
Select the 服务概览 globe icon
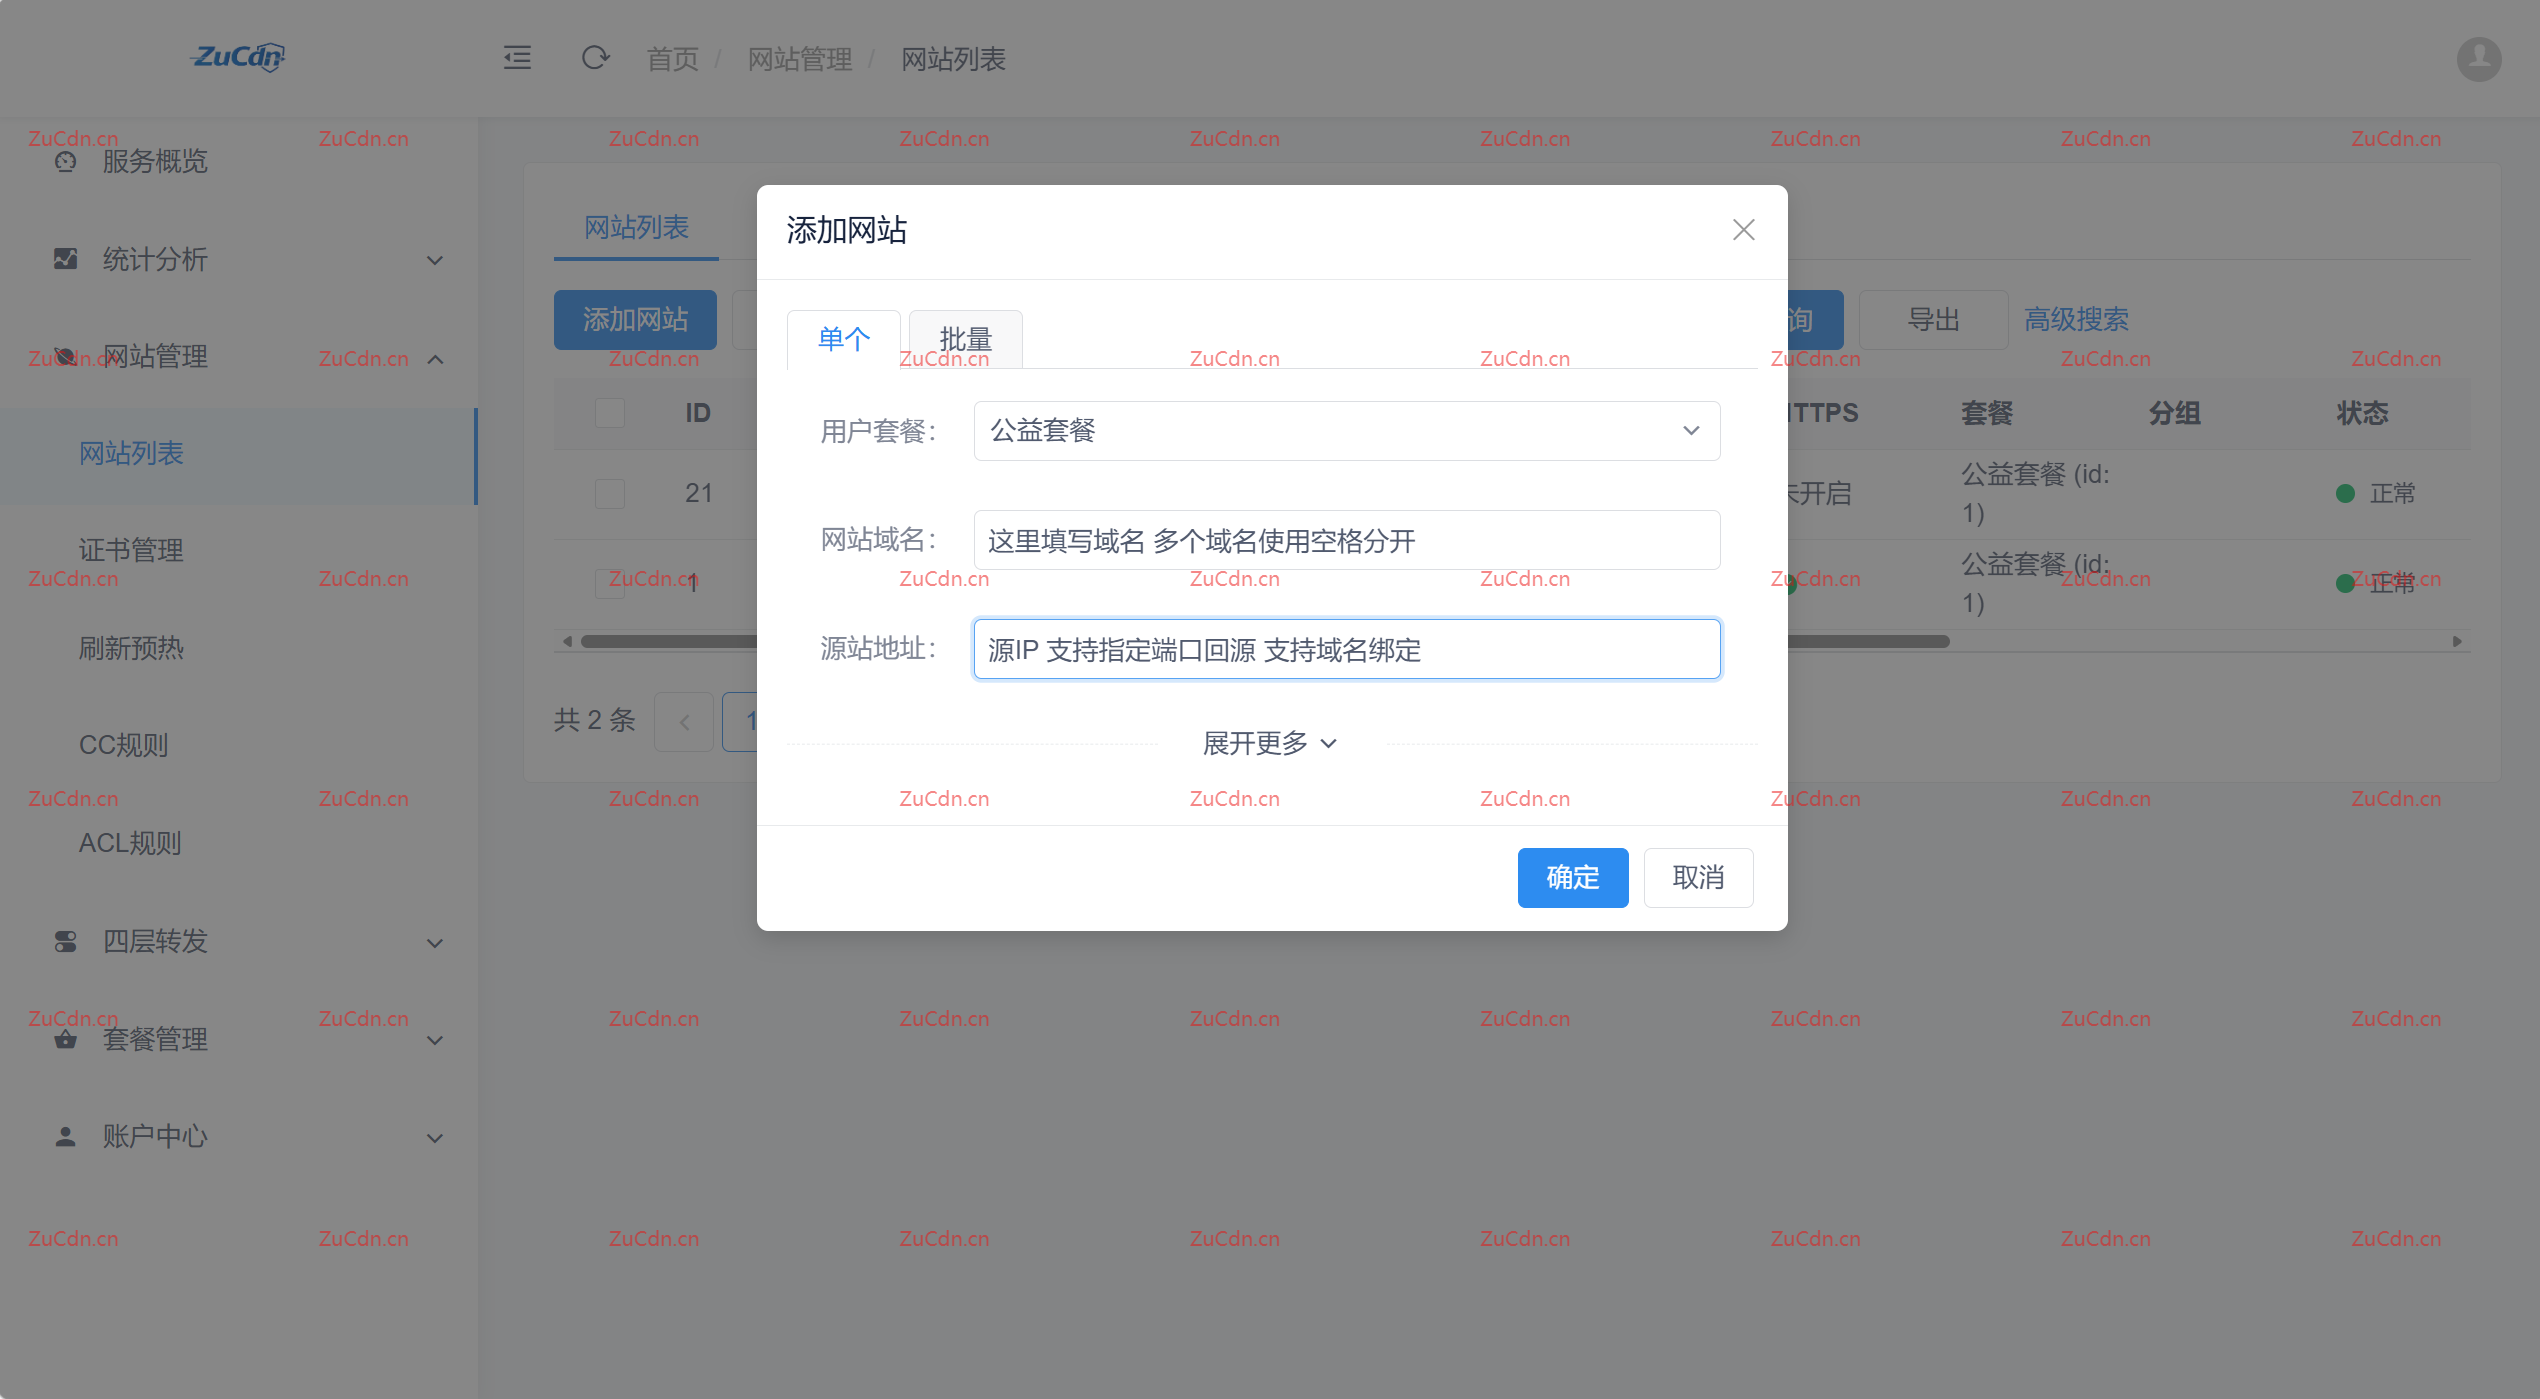[65, 161]
